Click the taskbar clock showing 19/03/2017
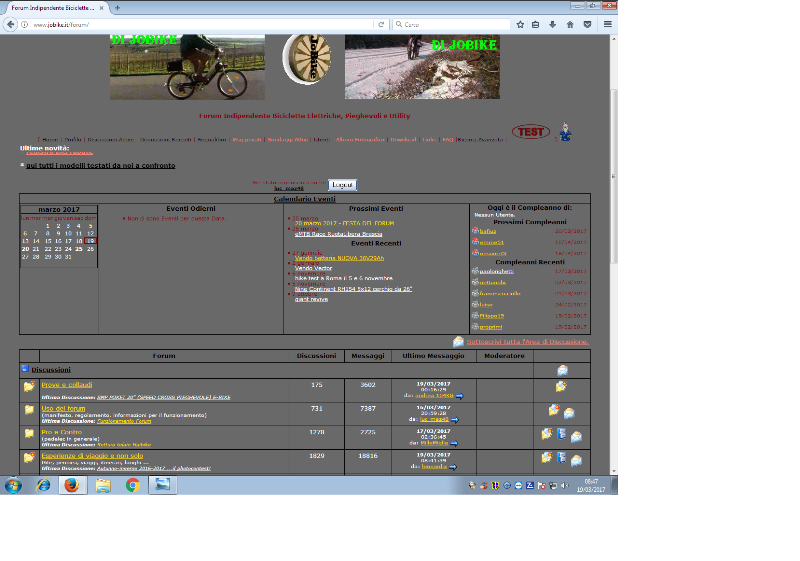The image size is (800, 561). click(x=591, y=486)
